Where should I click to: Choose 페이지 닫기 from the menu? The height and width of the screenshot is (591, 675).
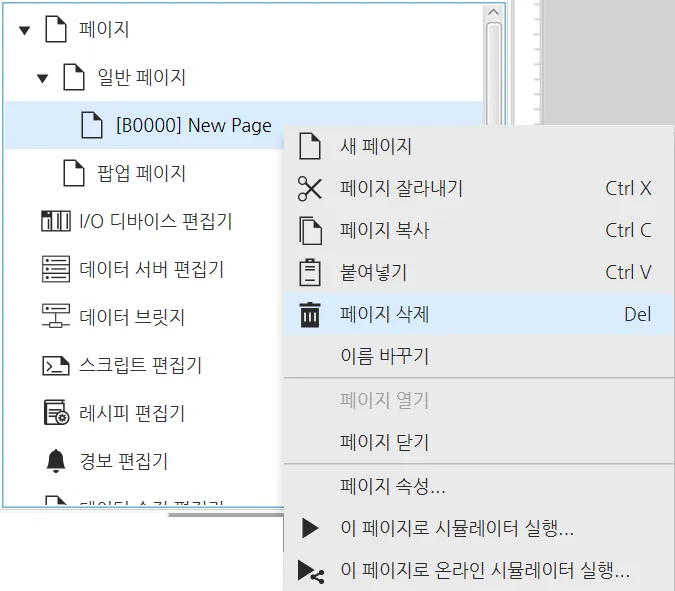(384, 442)
